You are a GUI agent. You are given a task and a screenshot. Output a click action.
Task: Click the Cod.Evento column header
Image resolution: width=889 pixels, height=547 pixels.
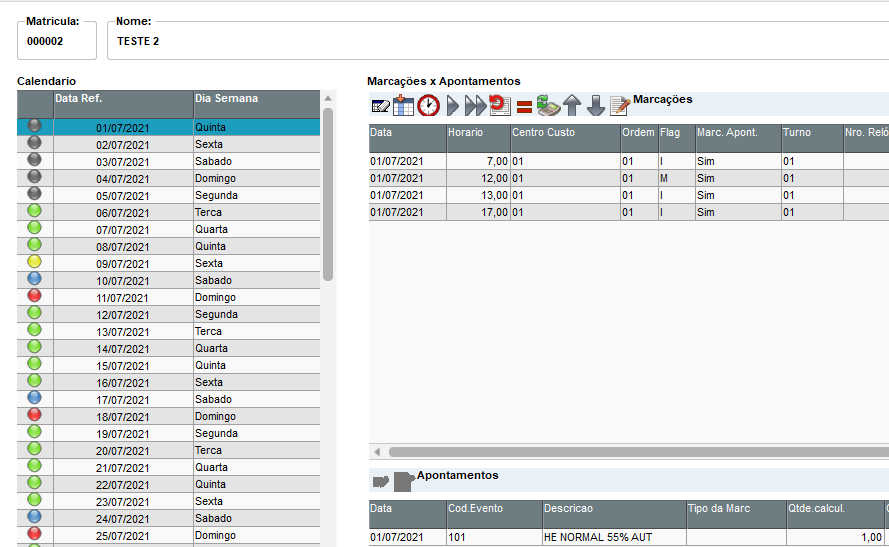pyautogui.click(x=494, y=514)
